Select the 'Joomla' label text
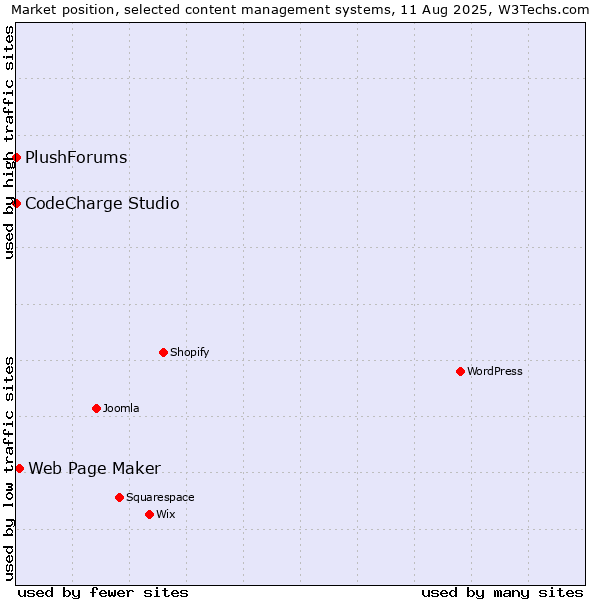 121,408
